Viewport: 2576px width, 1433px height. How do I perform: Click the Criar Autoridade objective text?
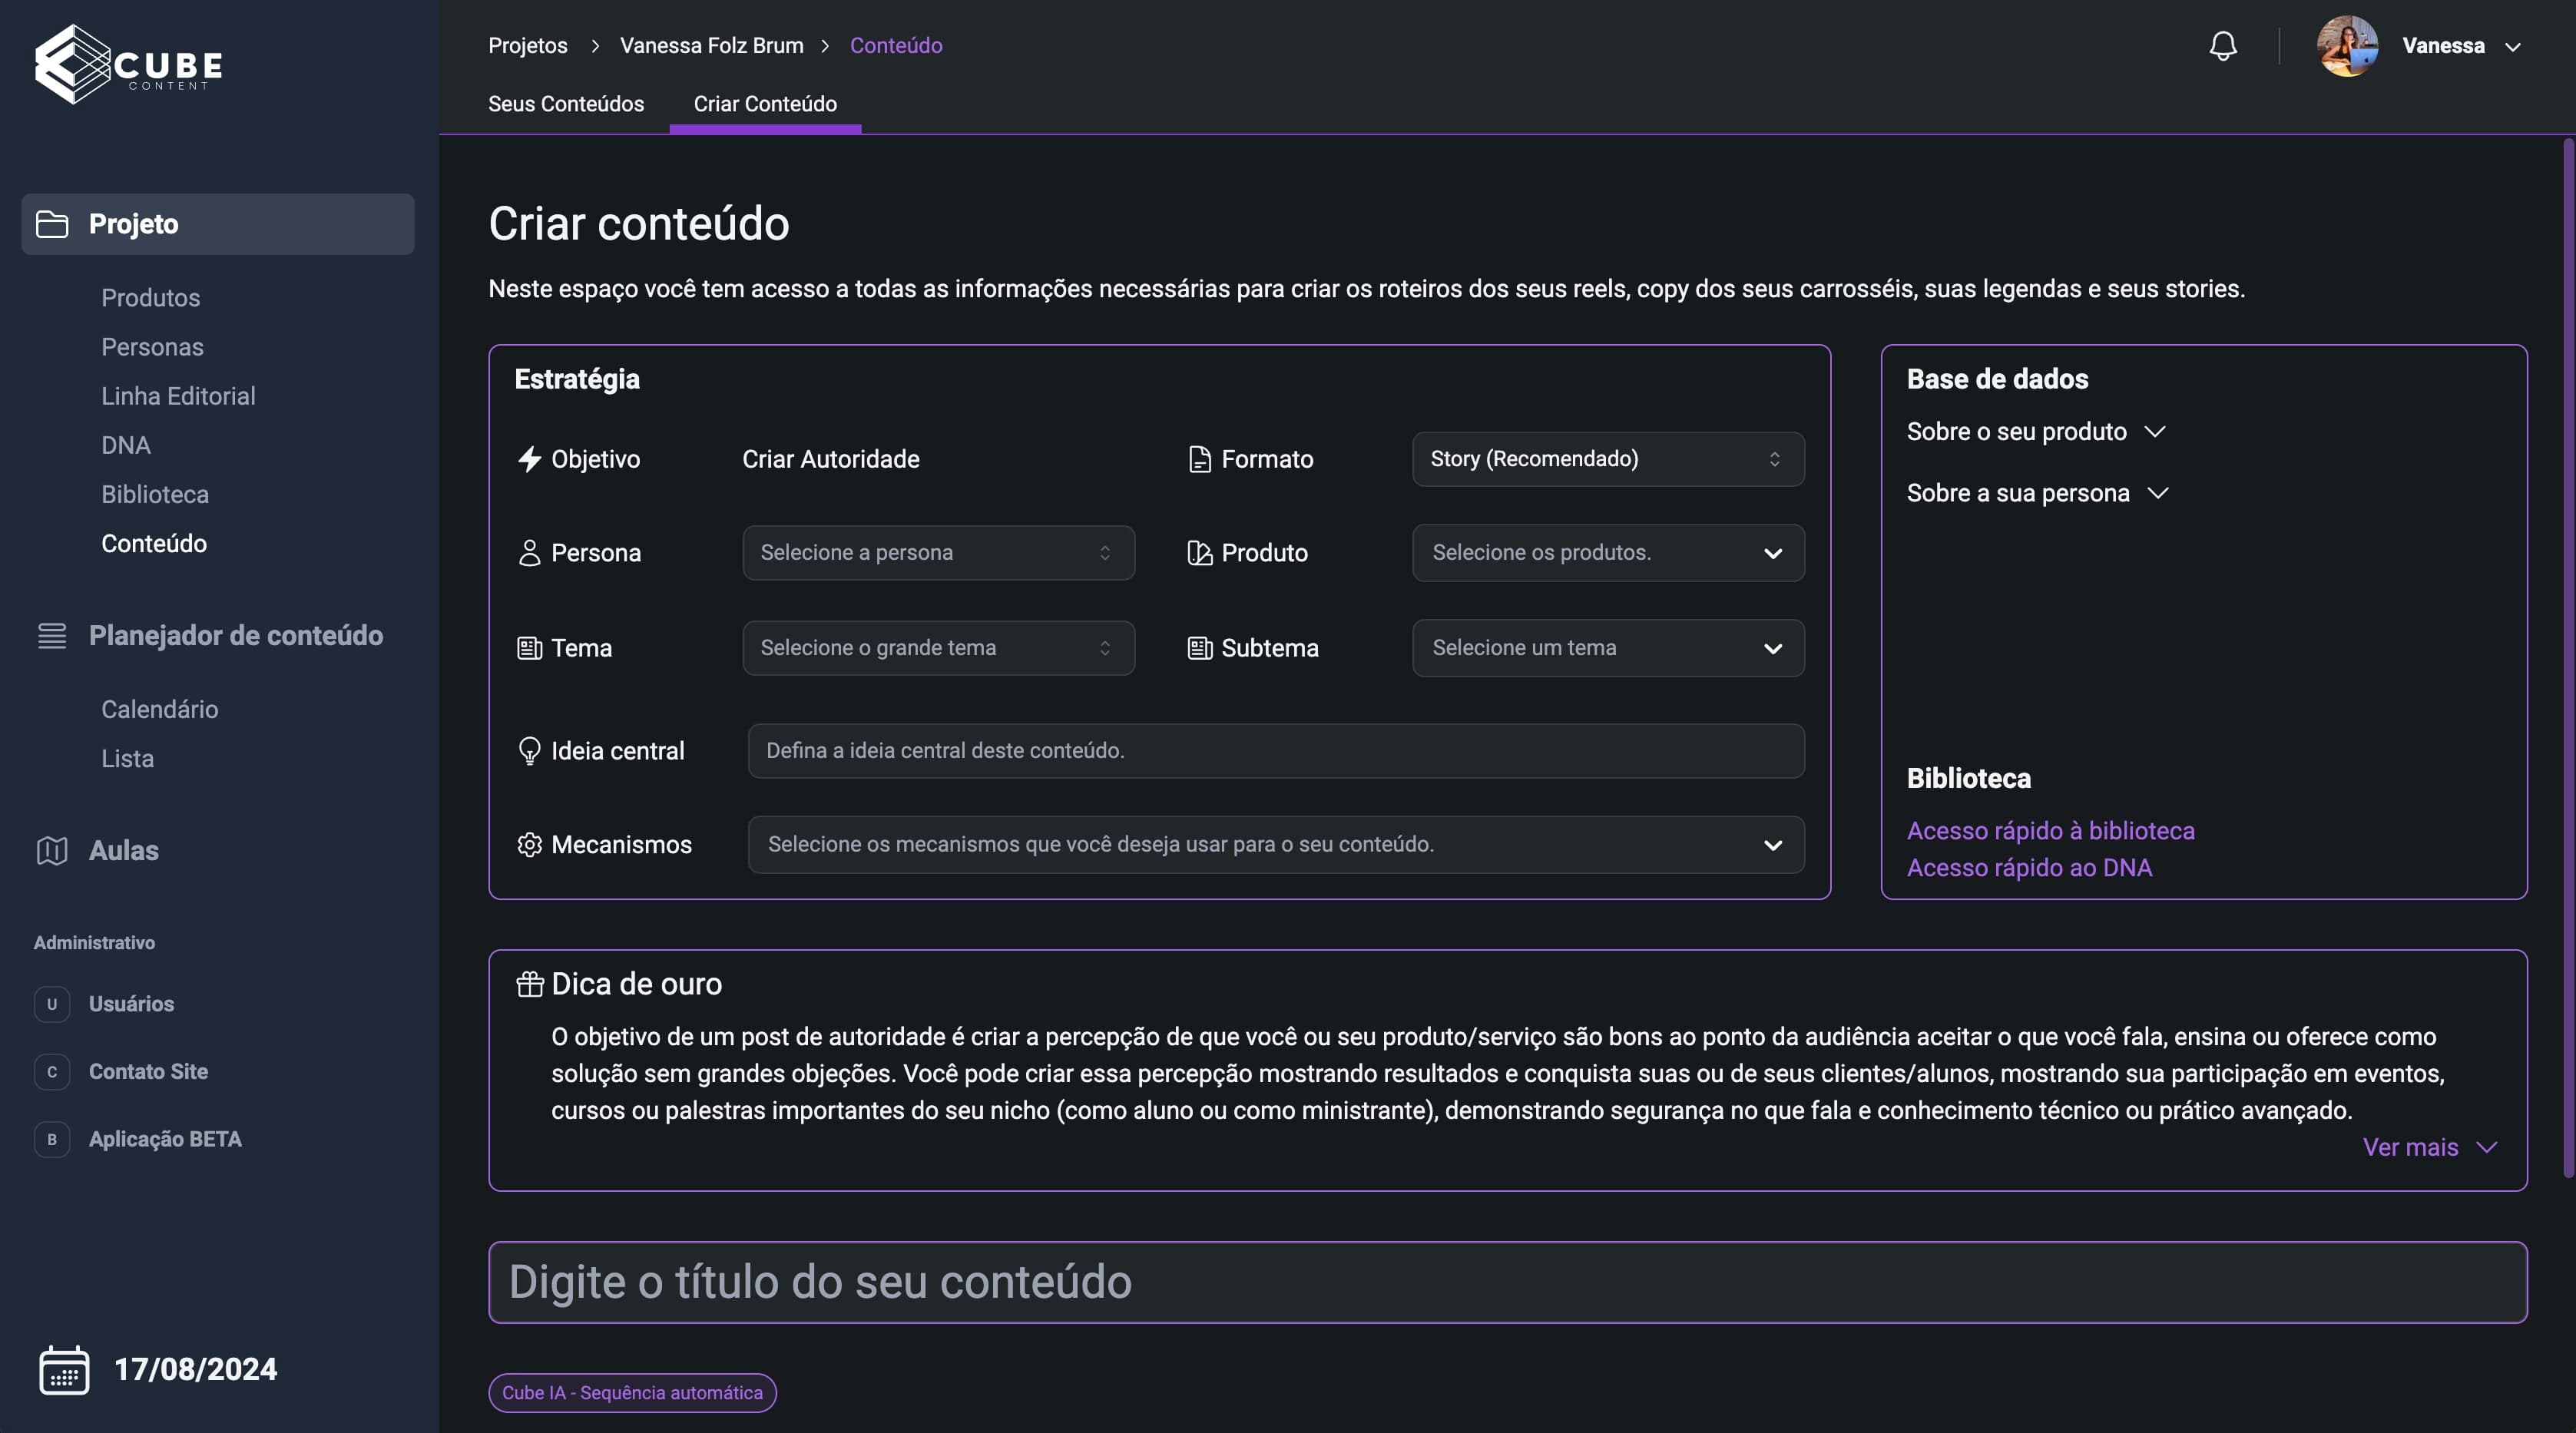tap(830, 459)
